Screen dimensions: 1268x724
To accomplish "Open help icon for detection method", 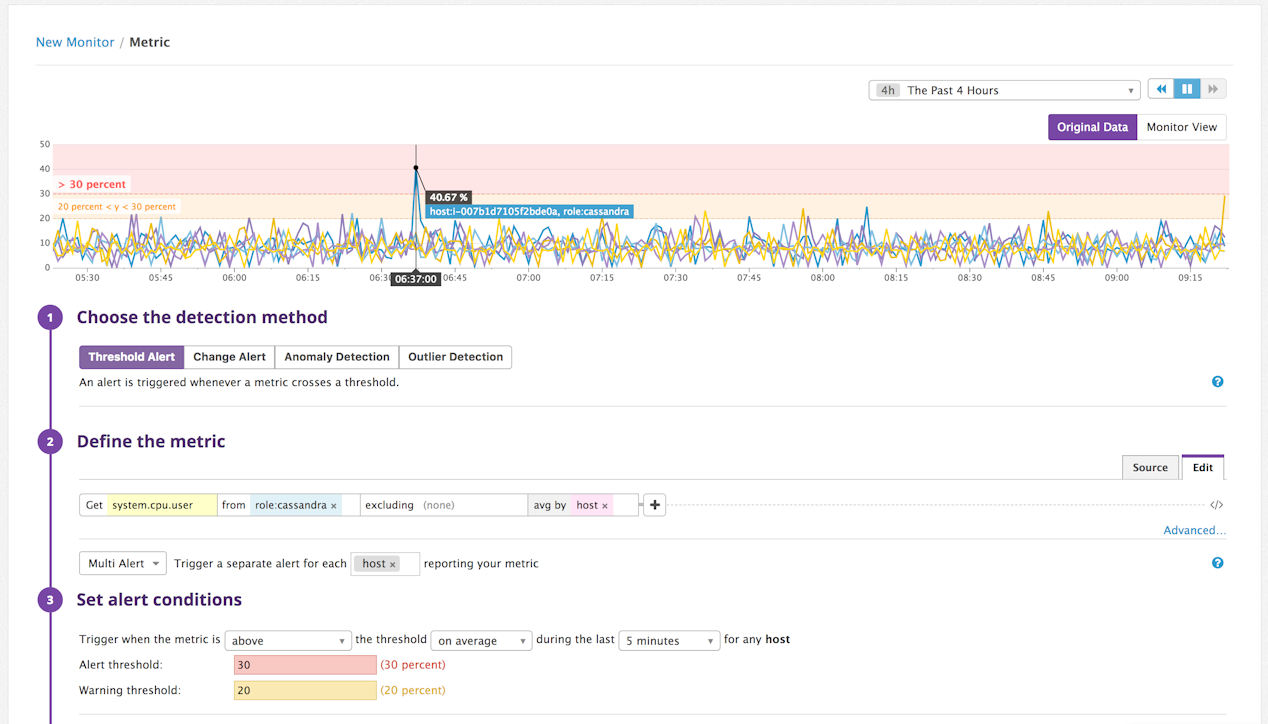I will coord(1217,382).
